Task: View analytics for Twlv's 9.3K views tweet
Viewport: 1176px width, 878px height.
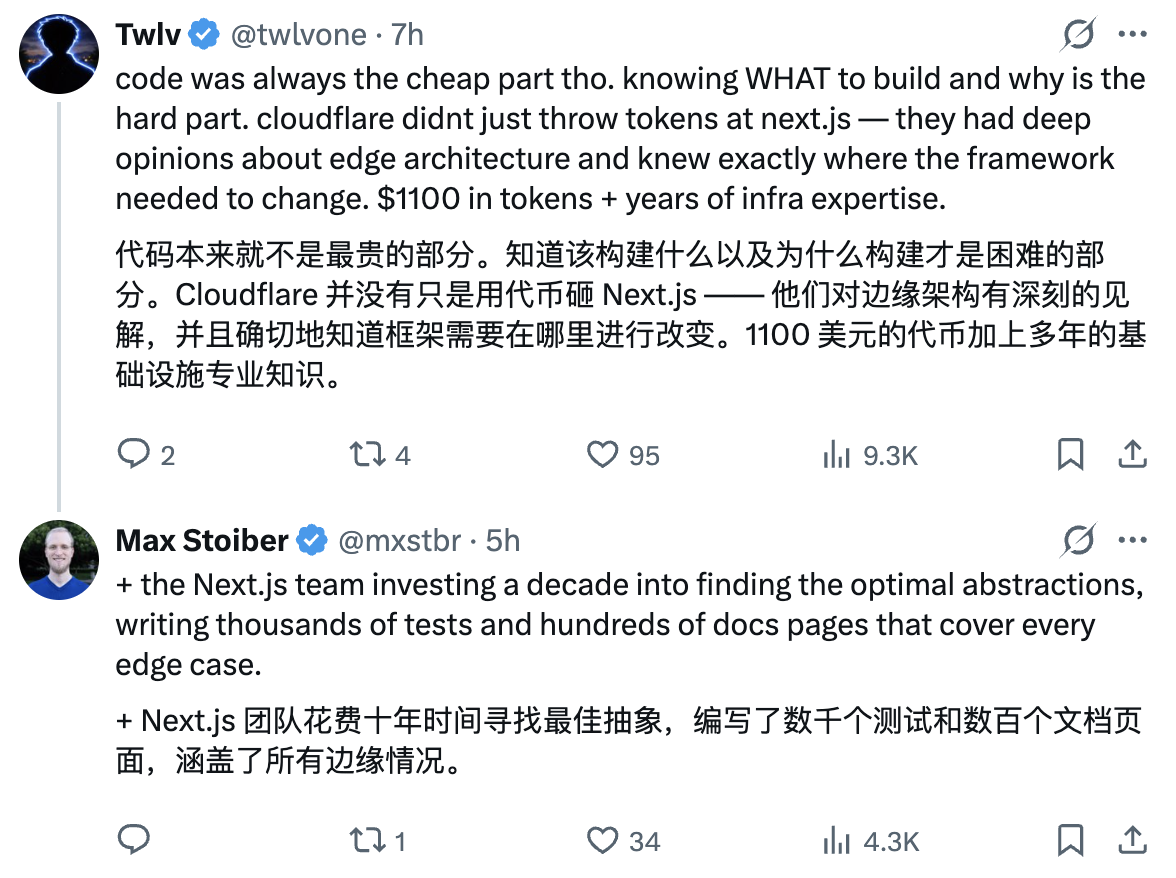Action: click(835, 455)
